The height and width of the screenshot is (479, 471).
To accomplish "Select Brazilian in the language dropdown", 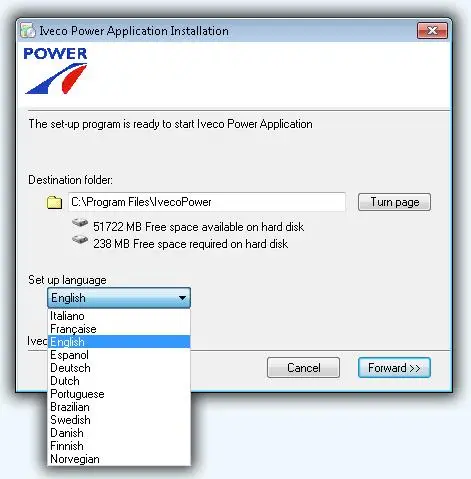I will pyautogui.click(x=119, y=407).
